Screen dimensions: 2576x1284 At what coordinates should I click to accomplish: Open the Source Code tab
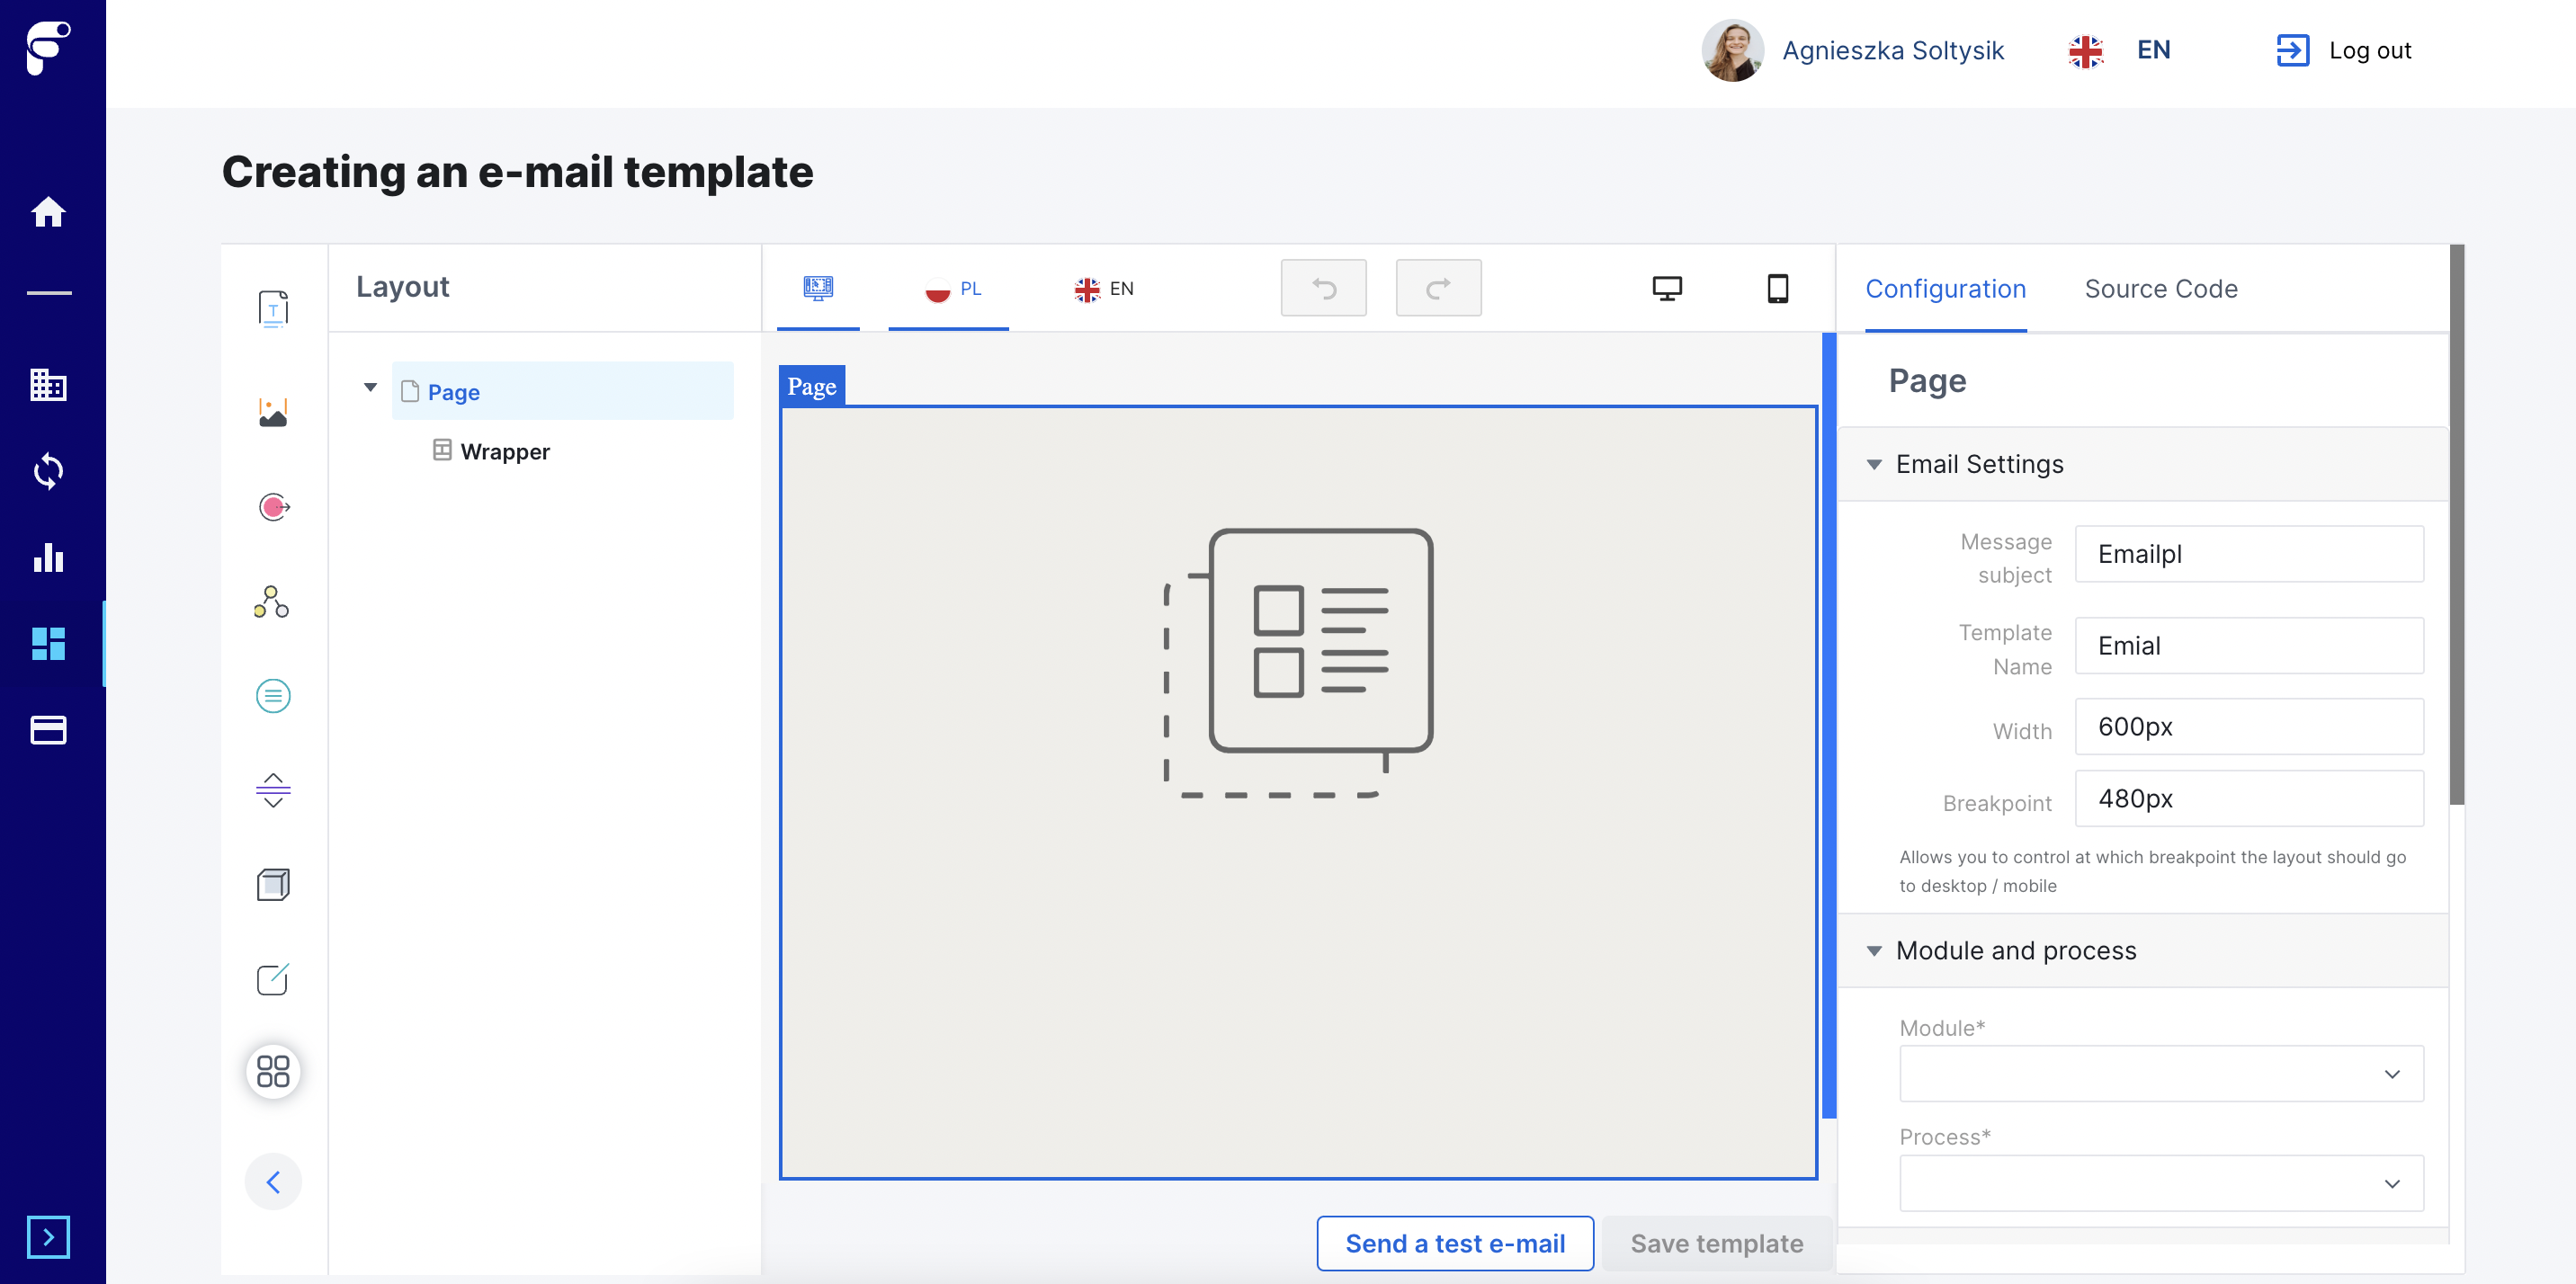tap(2160, 289)
